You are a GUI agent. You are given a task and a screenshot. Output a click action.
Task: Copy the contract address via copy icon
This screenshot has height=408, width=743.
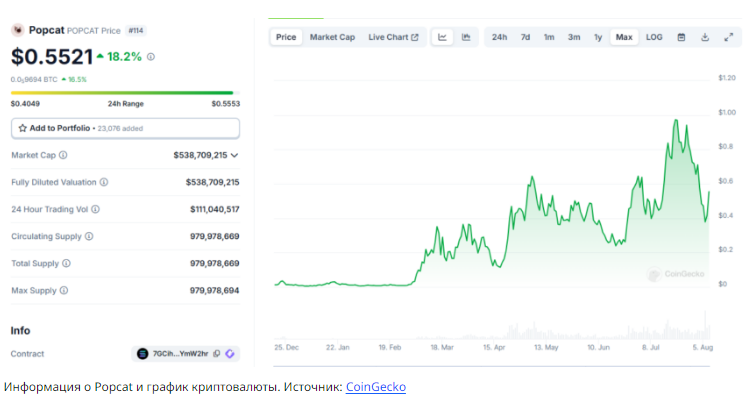(x=217, y=354)
